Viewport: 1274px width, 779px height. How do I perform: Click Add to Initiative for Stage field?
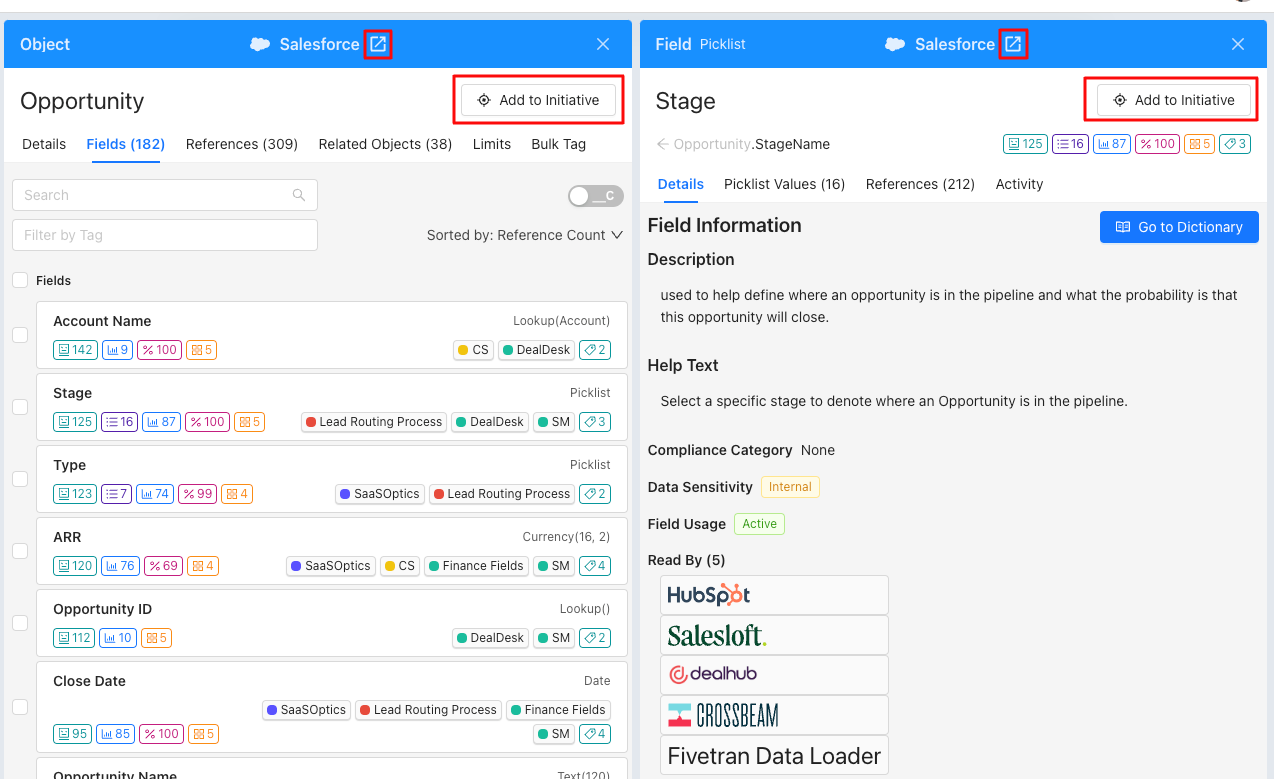(x=1174, y=100)
